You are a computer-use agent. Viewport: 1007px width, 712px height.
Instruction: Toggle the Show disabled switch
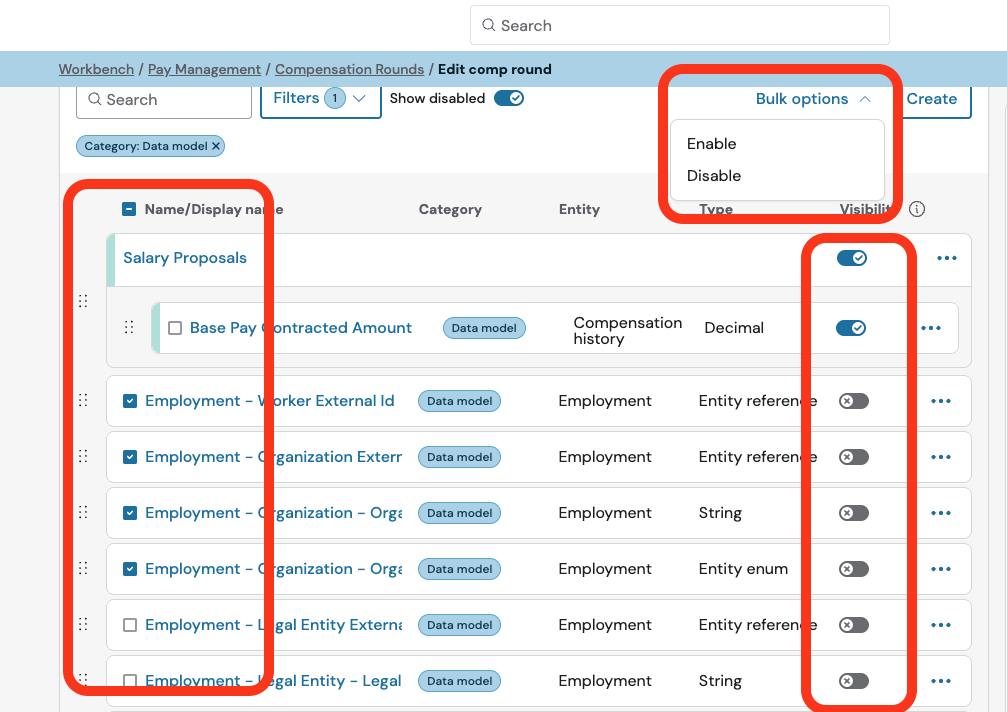509,98
